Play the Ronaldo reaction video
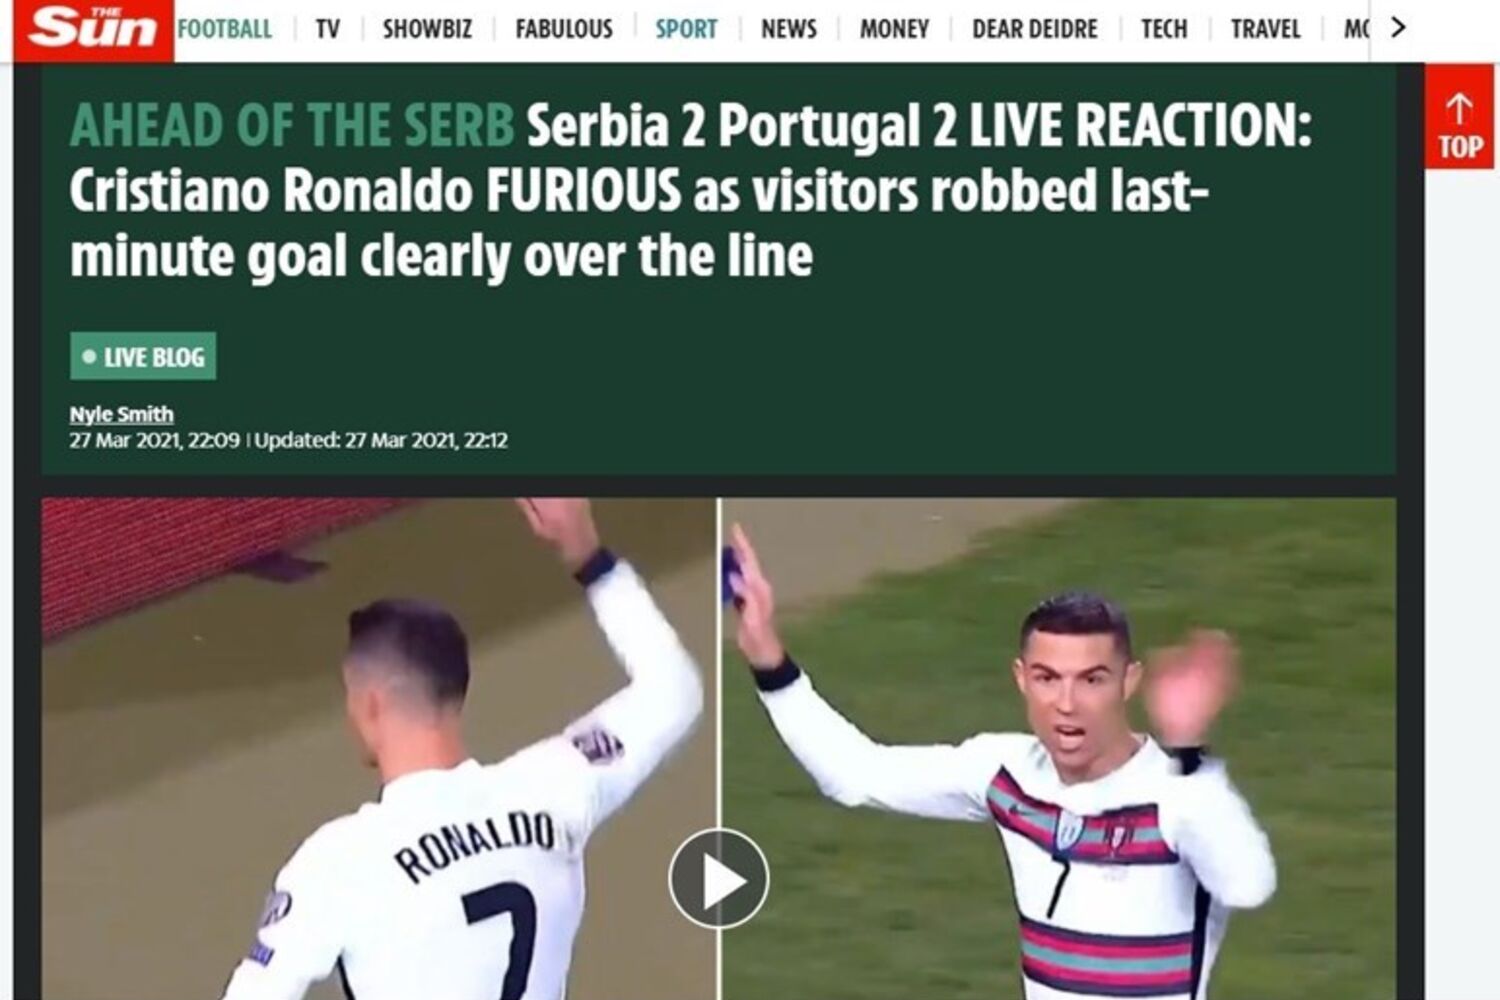Image resolution: width=1500 pixels, height=1000 pixels. 718,879
